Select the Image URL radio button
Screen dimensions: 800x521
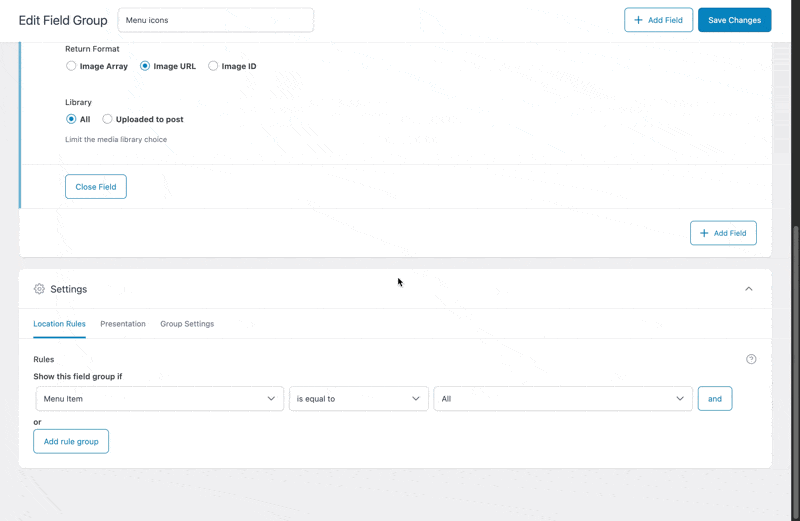click(x=145, y=66)
